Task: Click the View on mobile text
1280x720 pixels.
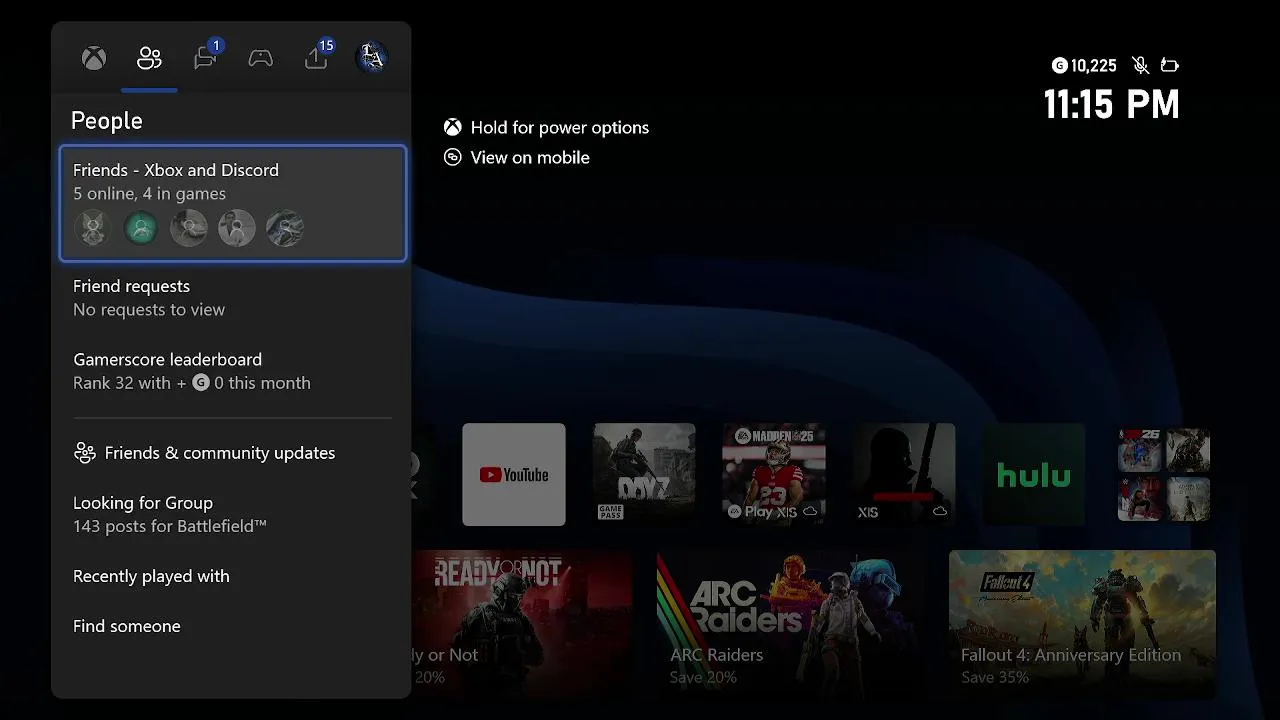Action: tap(530, 157)
